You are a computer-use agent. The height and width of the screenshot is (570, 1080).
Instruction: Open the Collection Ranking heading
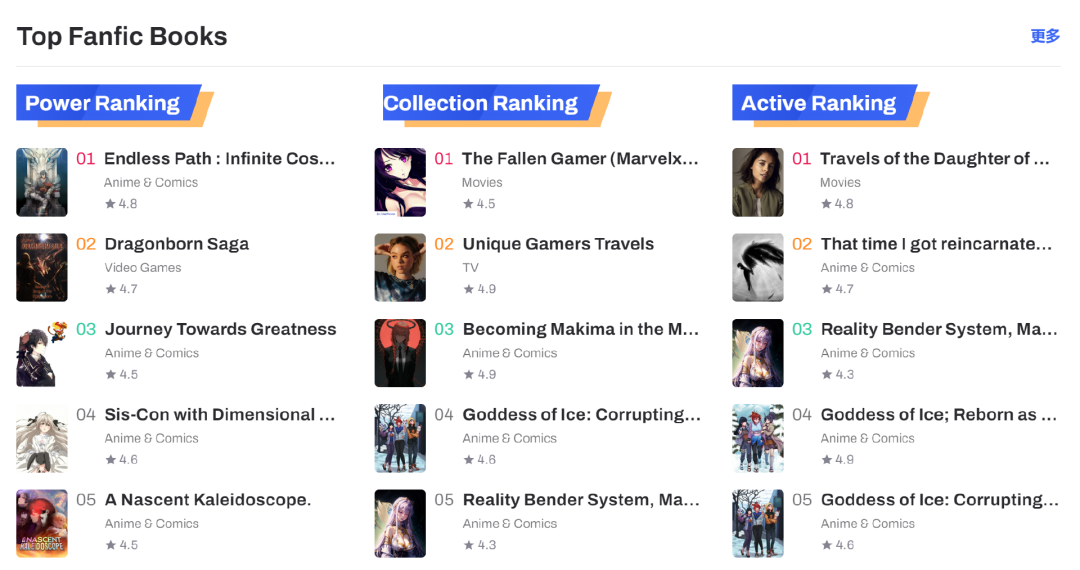point(481,104)
